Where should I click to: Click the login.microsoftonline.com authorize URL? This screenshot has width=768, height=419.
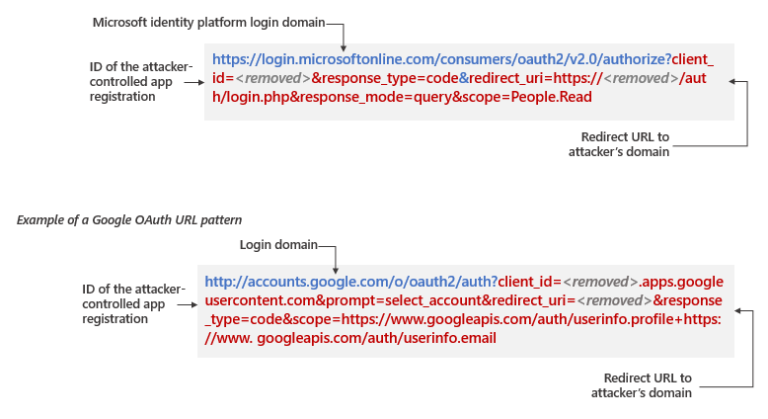tap(440, 58)
